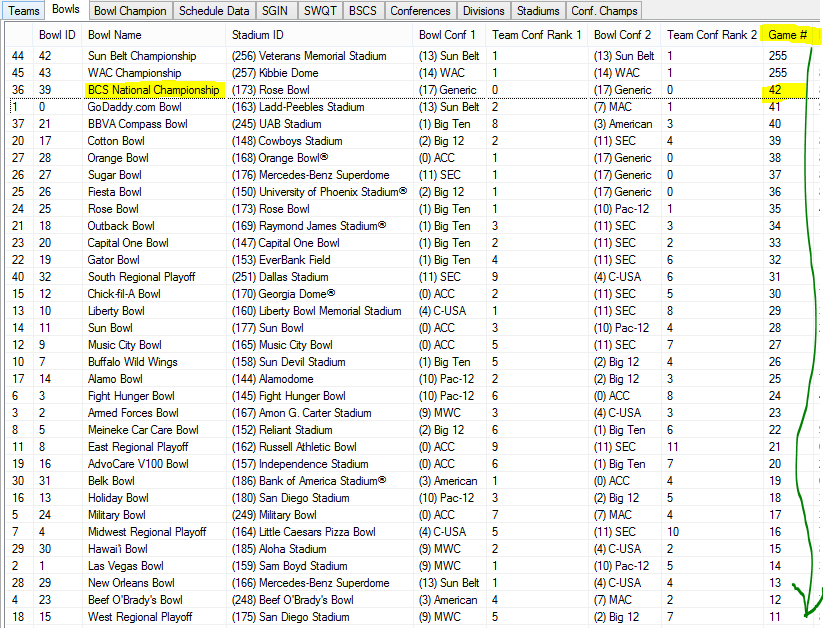Switch to the SWQT tab

tap(319, 10)
